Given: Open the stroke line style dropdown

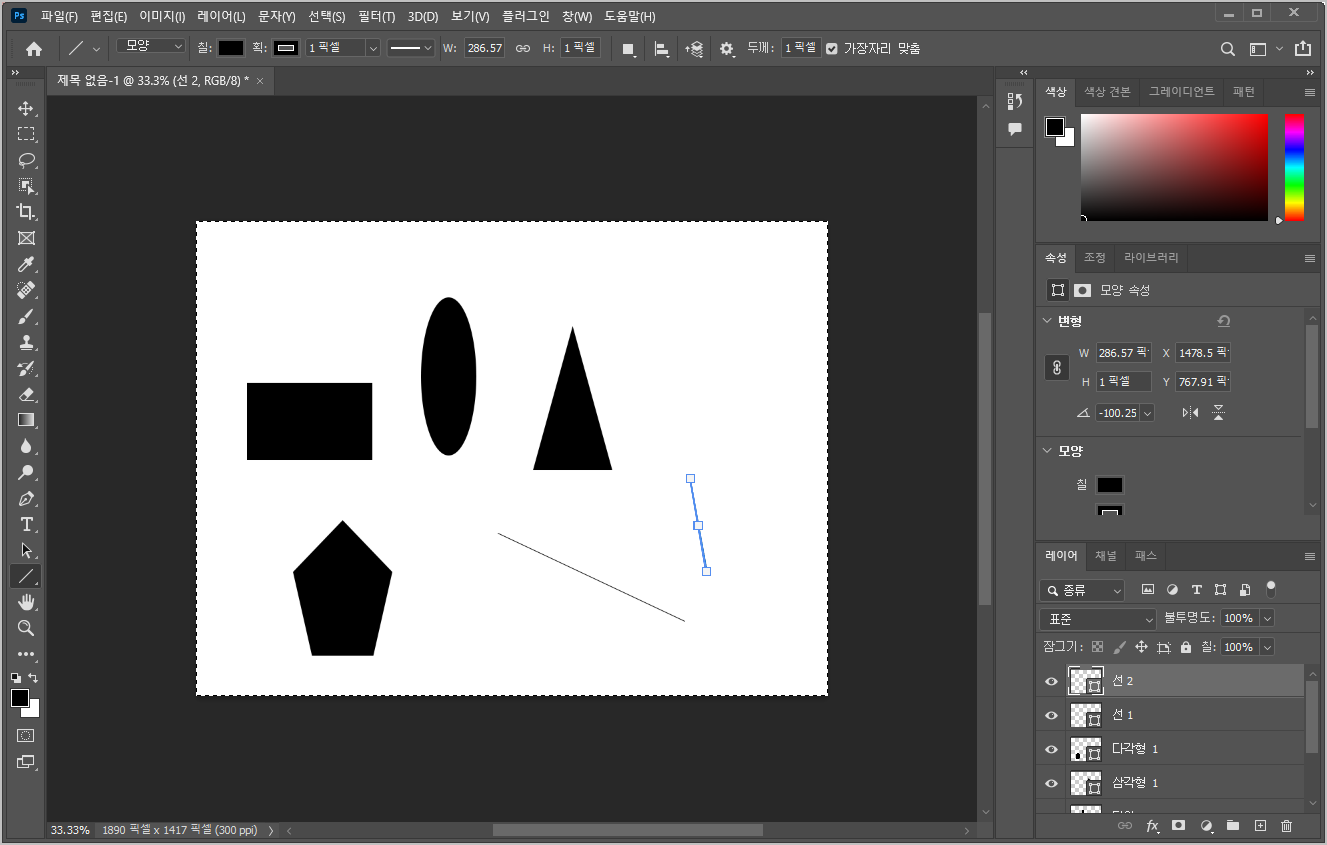Looking at the screenshot, I should pyautogui.click(x=411, y=48).
